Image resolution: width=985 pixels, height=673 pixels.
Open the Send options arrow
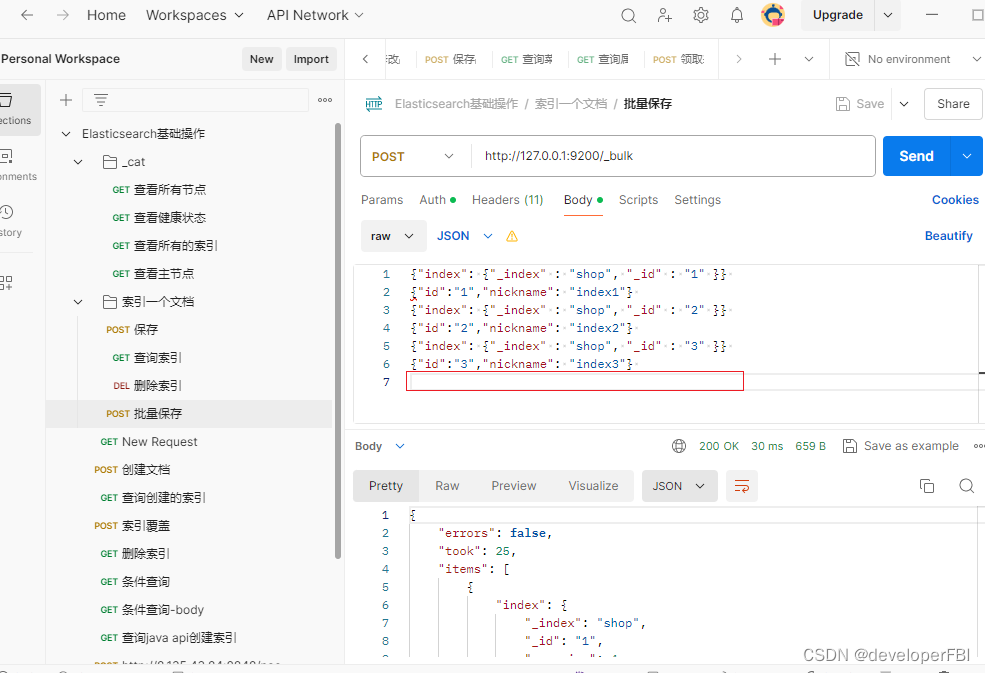click(x=967, y=156)
